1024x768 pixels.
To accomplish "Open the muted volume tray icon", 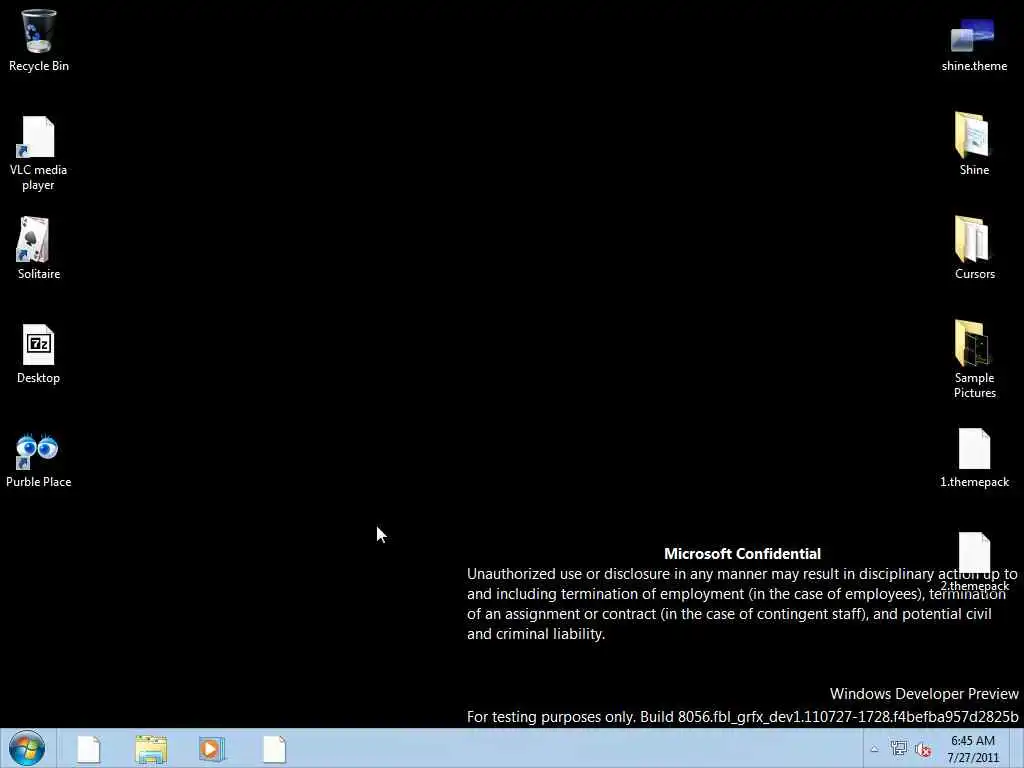I will pos(923,750).
